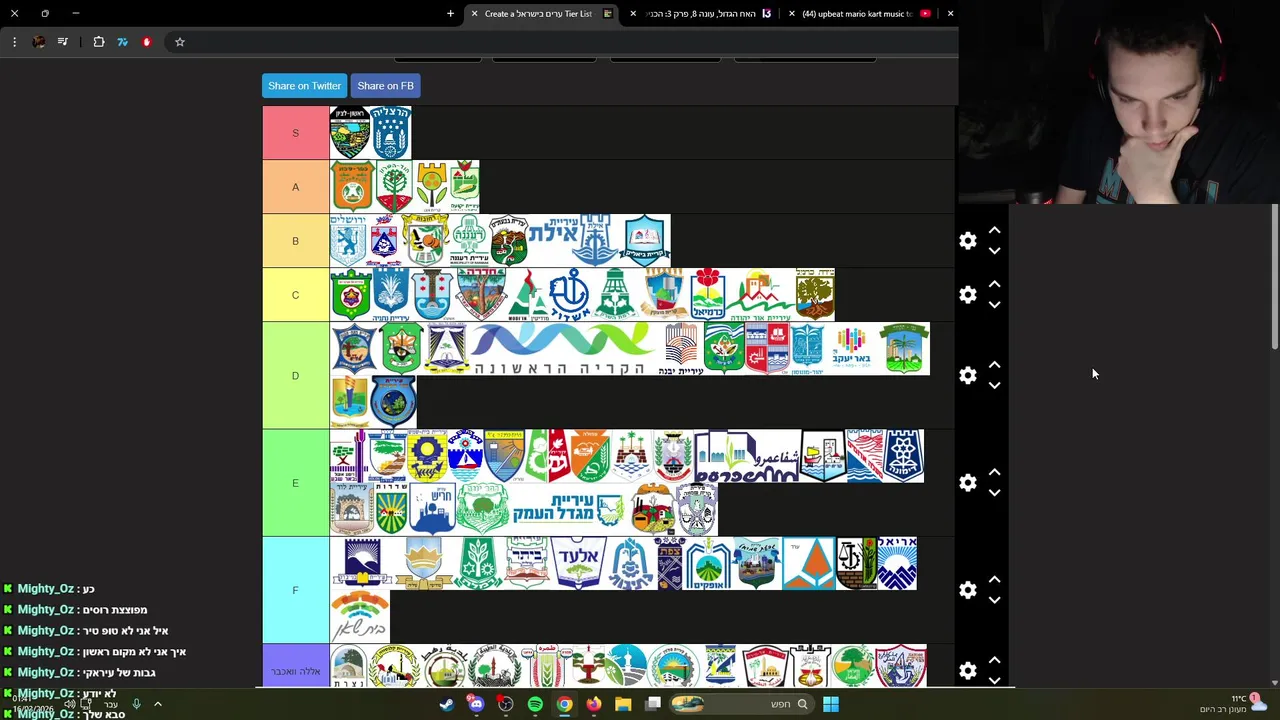Move tier C row down with arrow
The width and height of the screenshot is (1280, 720).
coord(994,305)
